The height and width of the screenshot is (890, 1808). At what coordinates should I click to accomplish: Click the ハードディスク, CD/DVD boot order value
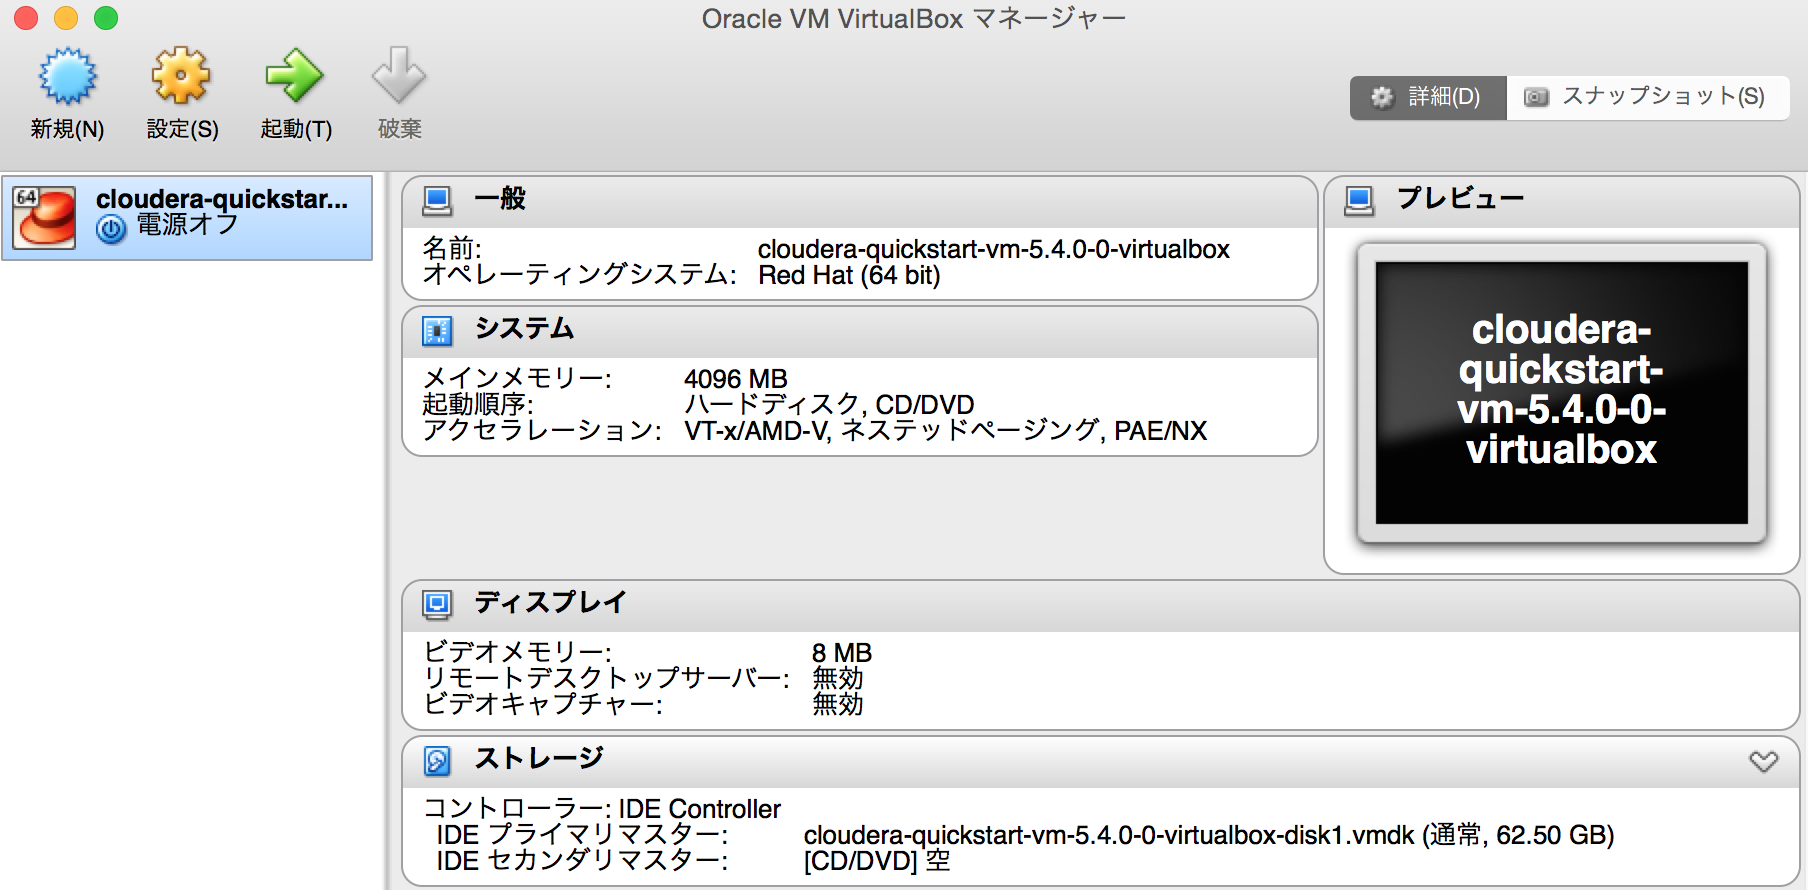(829, 405)
